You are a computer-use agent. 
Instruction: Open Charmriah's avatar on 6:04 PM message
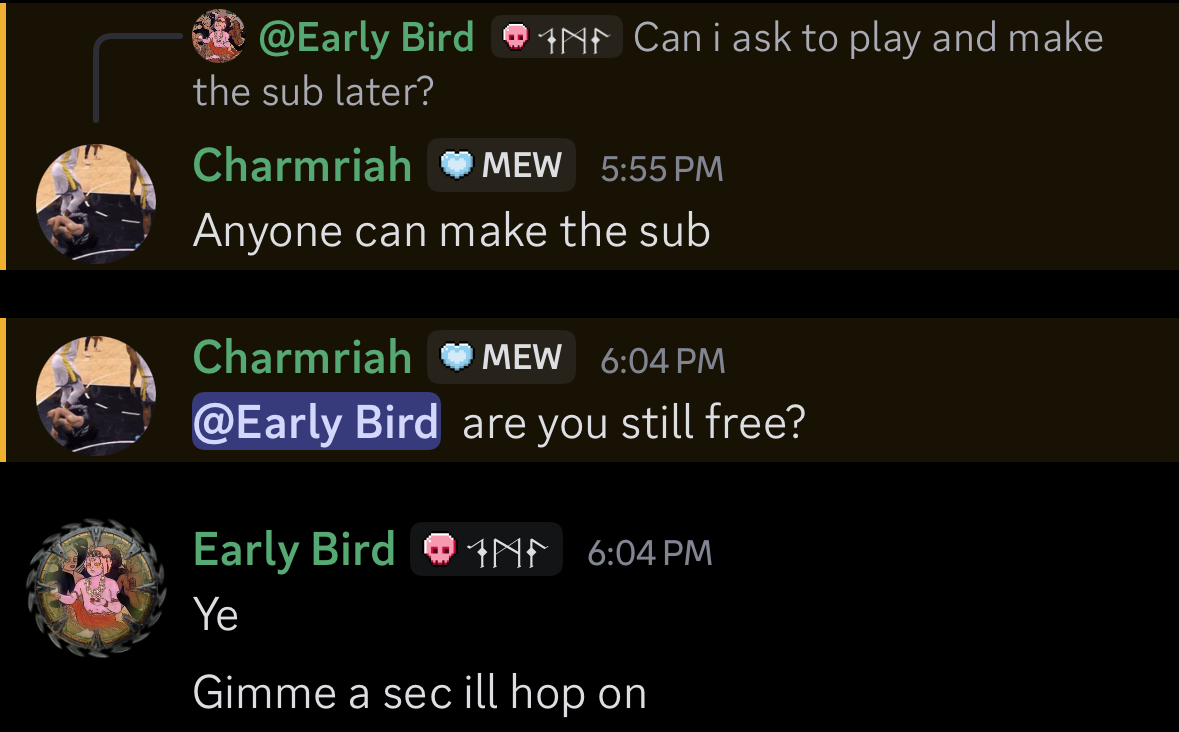pyautogui.click(x=96, y=395)
